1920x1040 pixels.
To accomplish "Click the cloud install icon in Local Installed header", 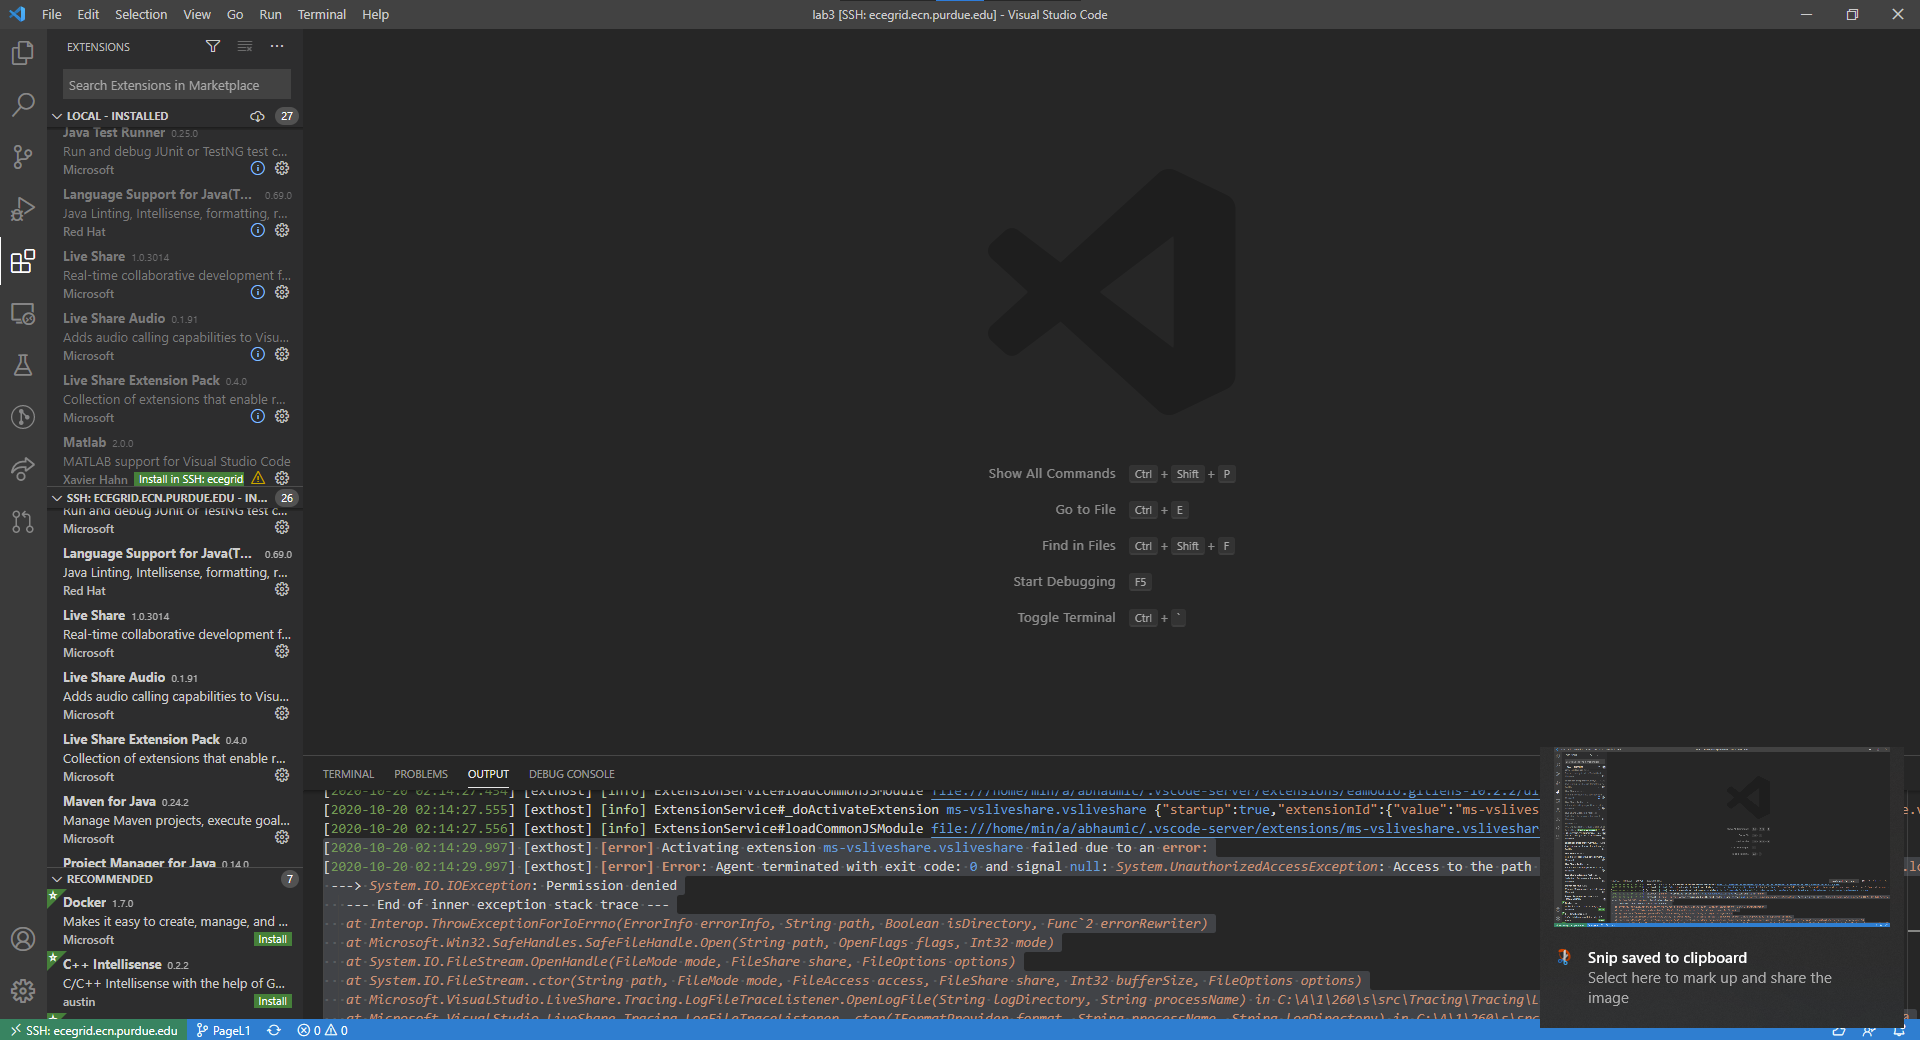I will pyautogui.click(x=257, y=116).
